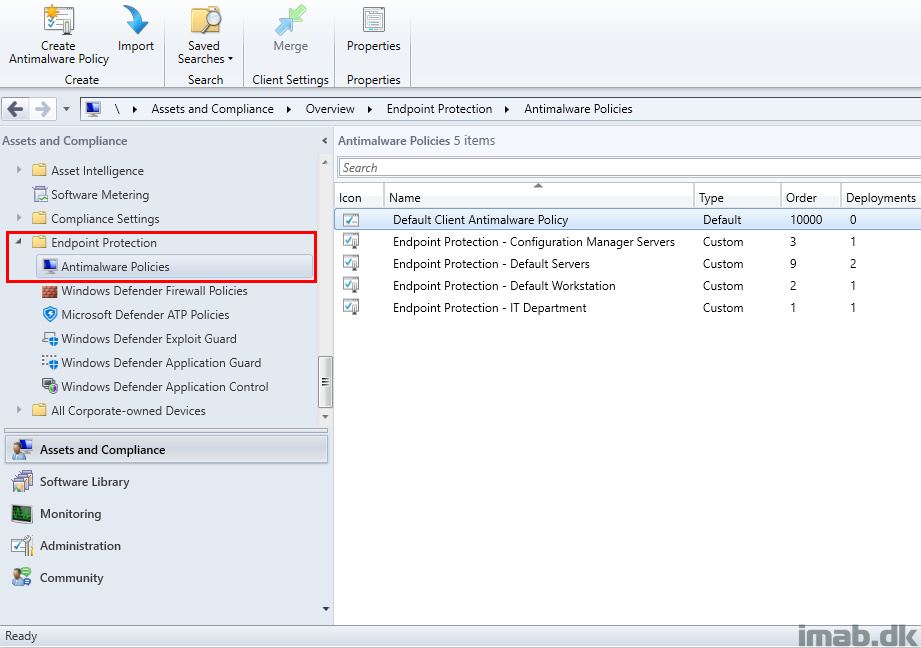Image resolution: width=921 pixels, height=648 pixels.
Task: Collapse the Endpoint Protection tree node
Action: coord(19,241)
